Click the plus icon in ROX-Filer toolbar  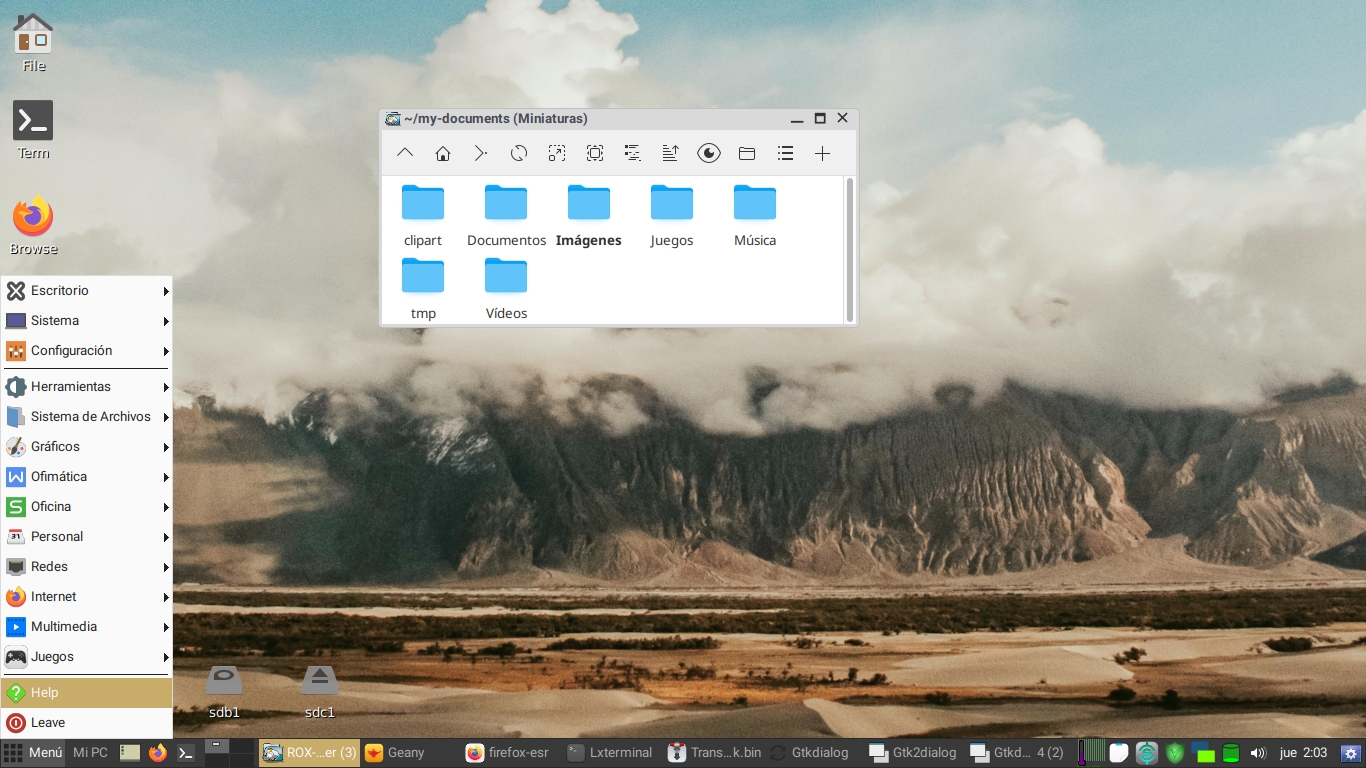822,153
